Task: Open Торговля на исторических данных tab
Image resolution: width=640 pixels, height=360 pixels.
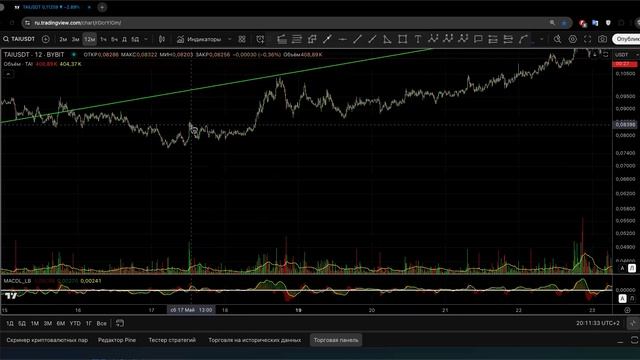Action: 255,340
